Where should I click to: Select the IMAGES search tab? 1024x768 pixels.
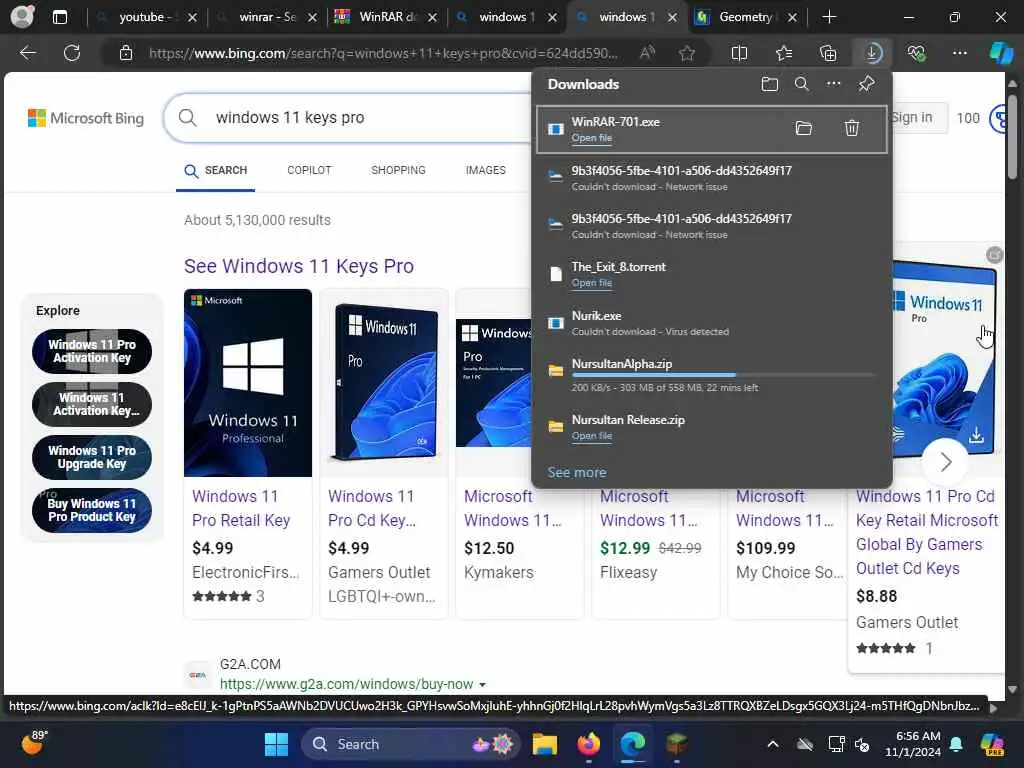point(485,170)
